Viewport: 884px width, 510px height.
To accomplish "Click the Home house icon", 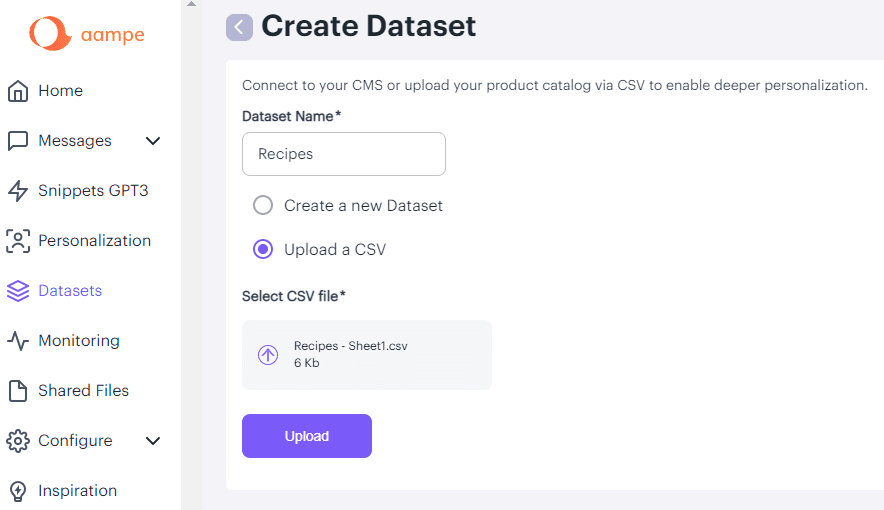I will point(17,91).
